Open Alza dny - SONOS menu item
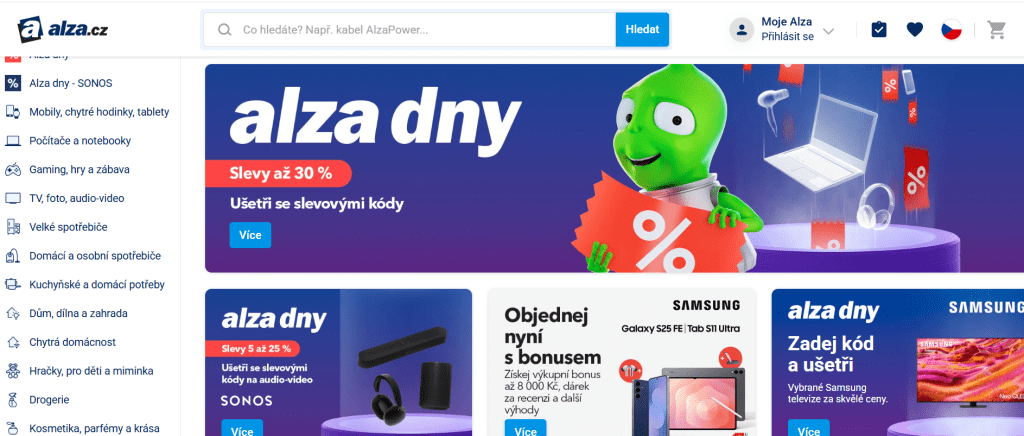 (x=71, y=84)
